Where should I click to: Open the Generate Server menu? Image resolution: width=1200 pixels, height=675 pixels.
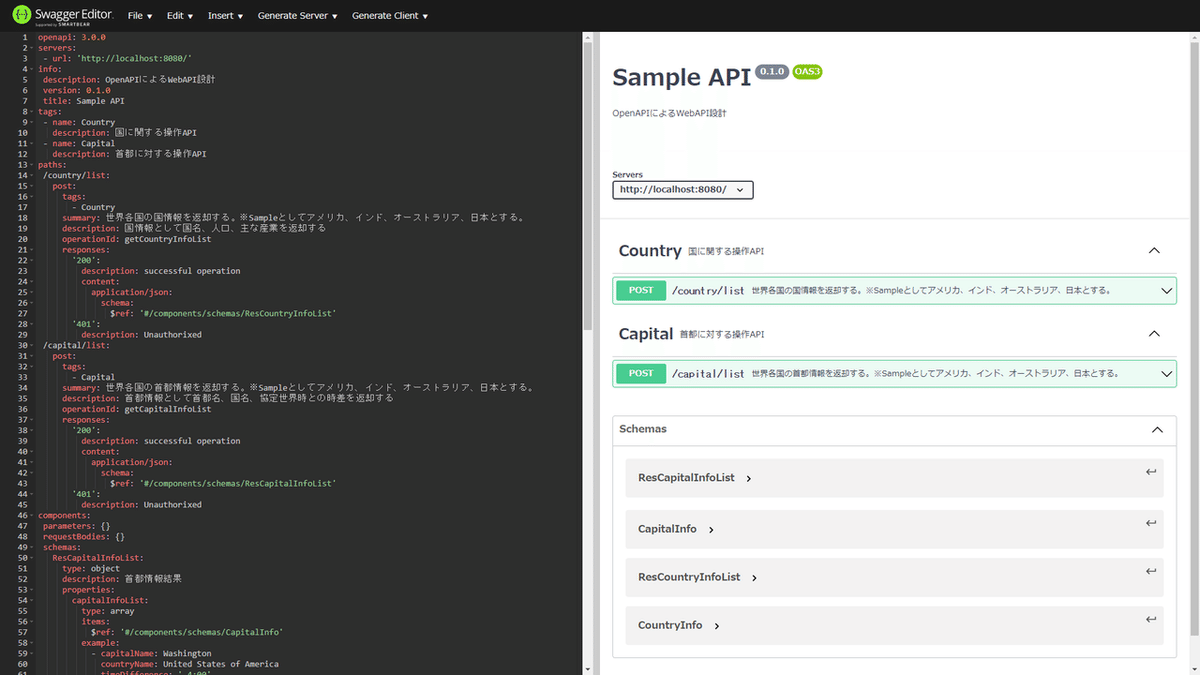[297, 16]
